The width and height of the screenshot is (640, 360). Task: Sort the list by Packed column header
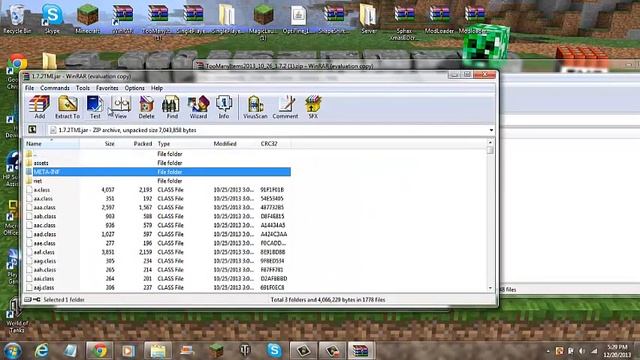point(136,144)
